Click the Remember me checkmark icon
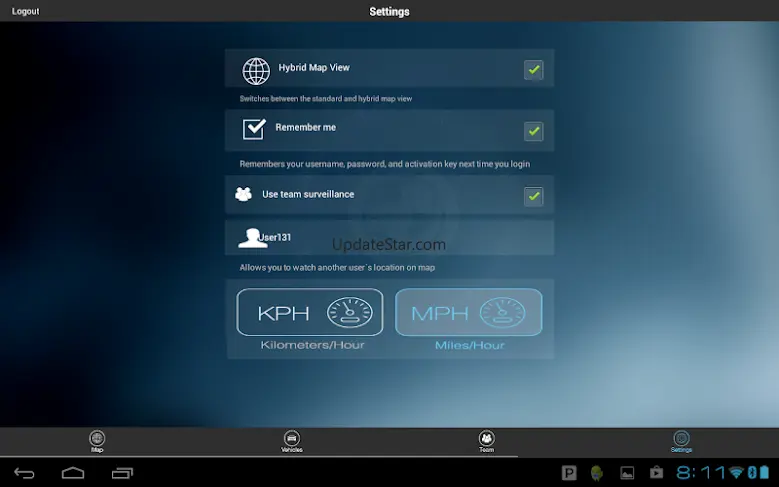The image size is (779, 487). [x=254, y=129]
